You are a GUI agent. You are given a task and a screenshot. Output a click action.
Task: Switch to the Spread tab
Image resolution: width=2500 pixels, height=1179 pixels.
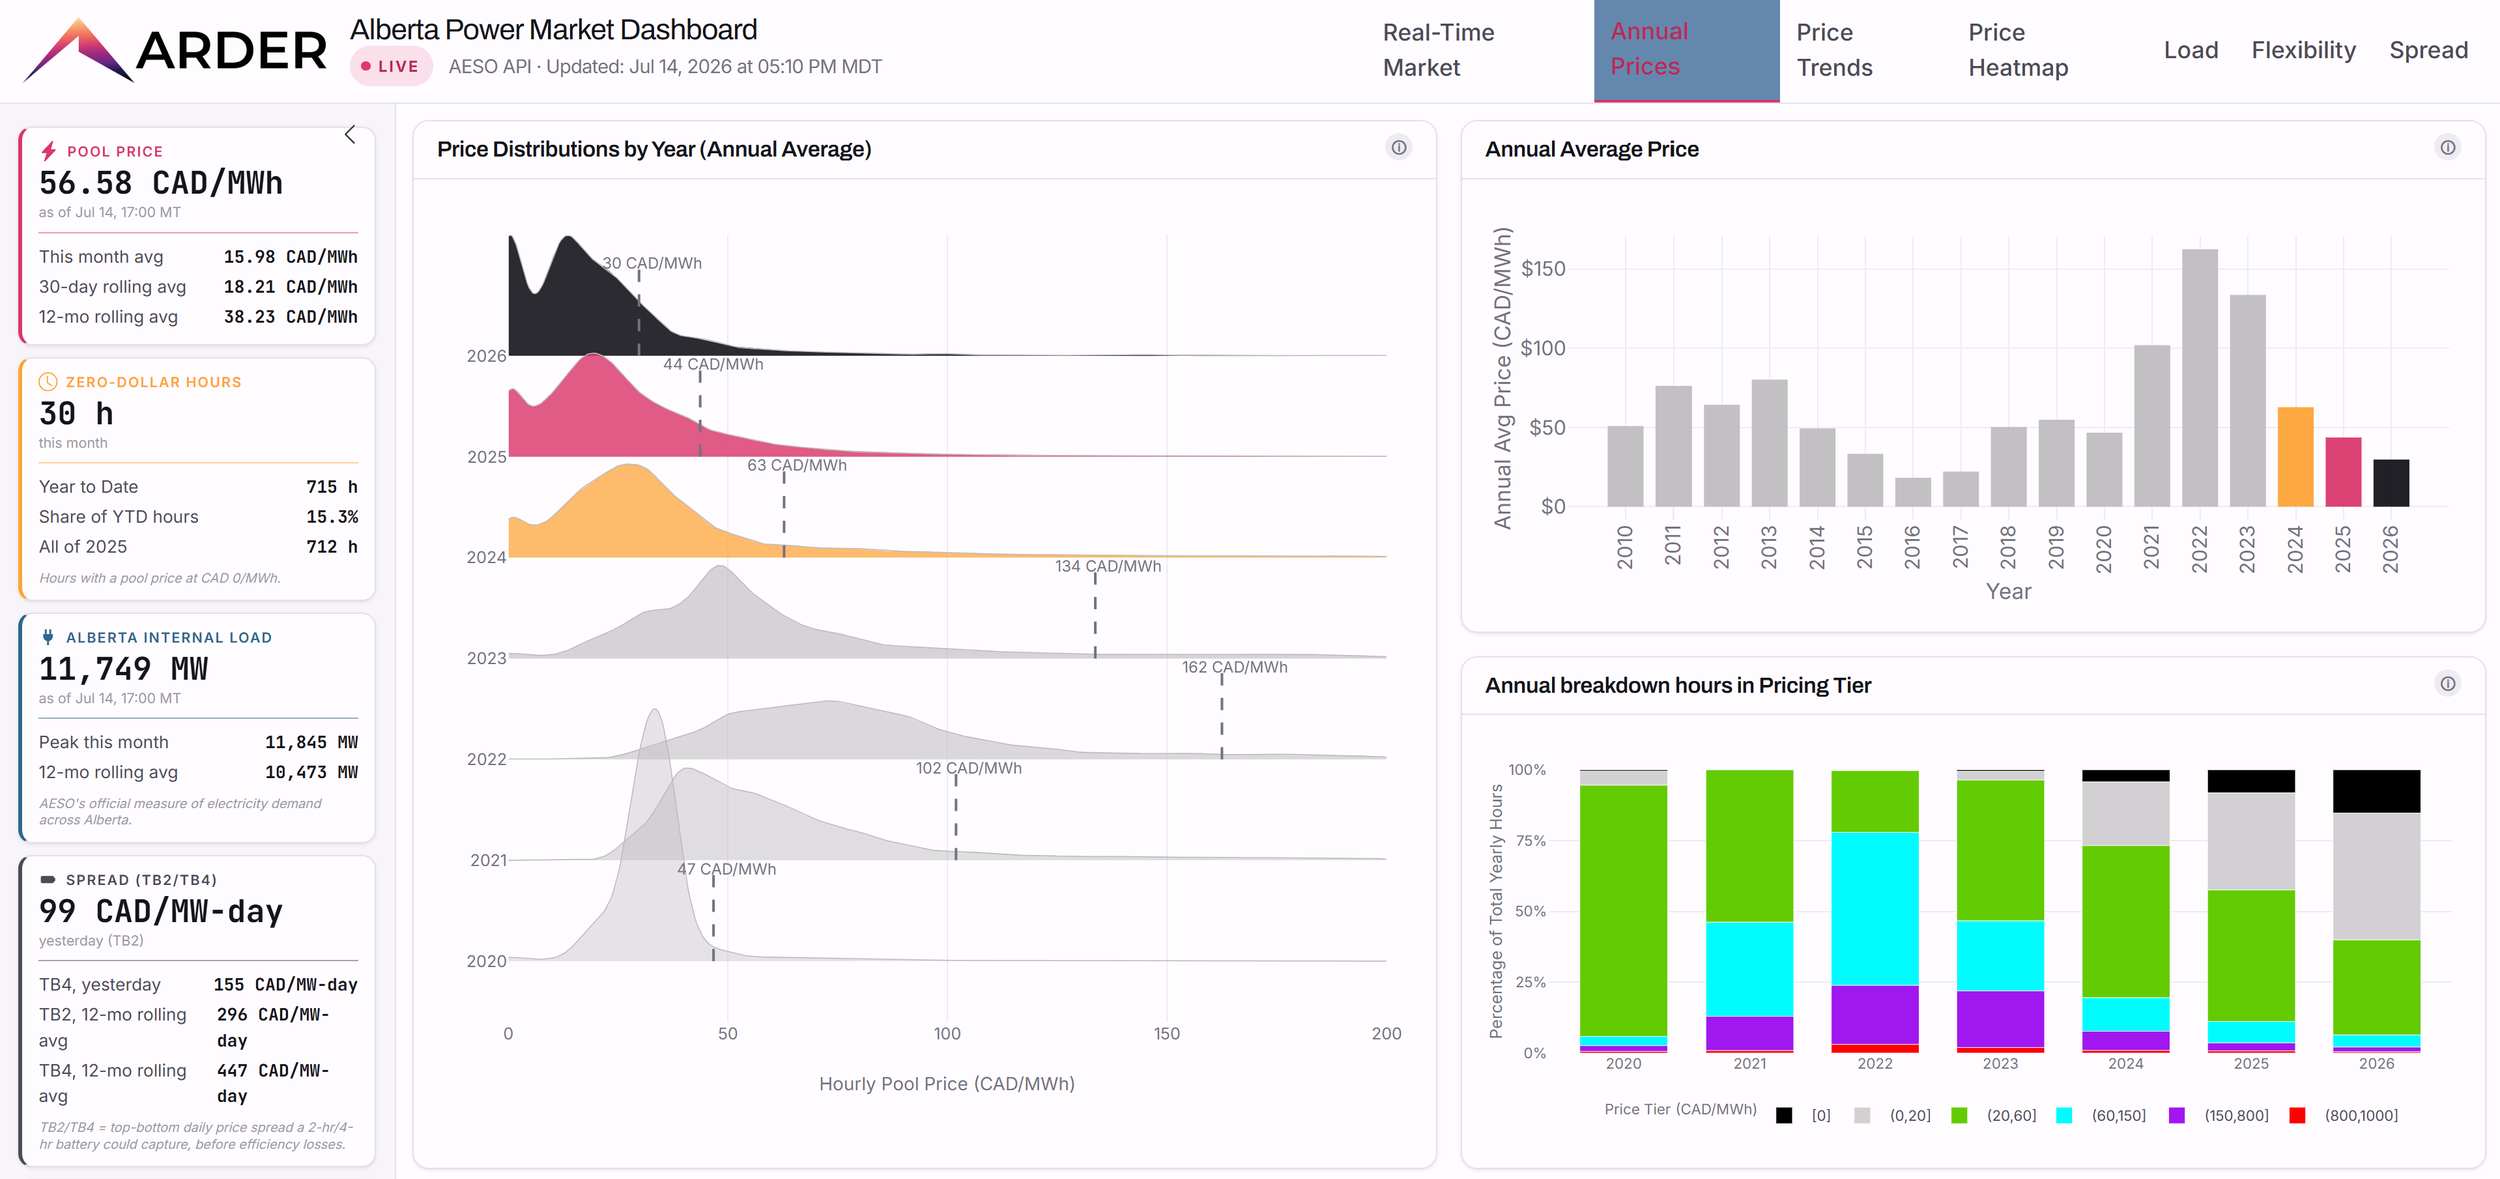(2428, 50)
